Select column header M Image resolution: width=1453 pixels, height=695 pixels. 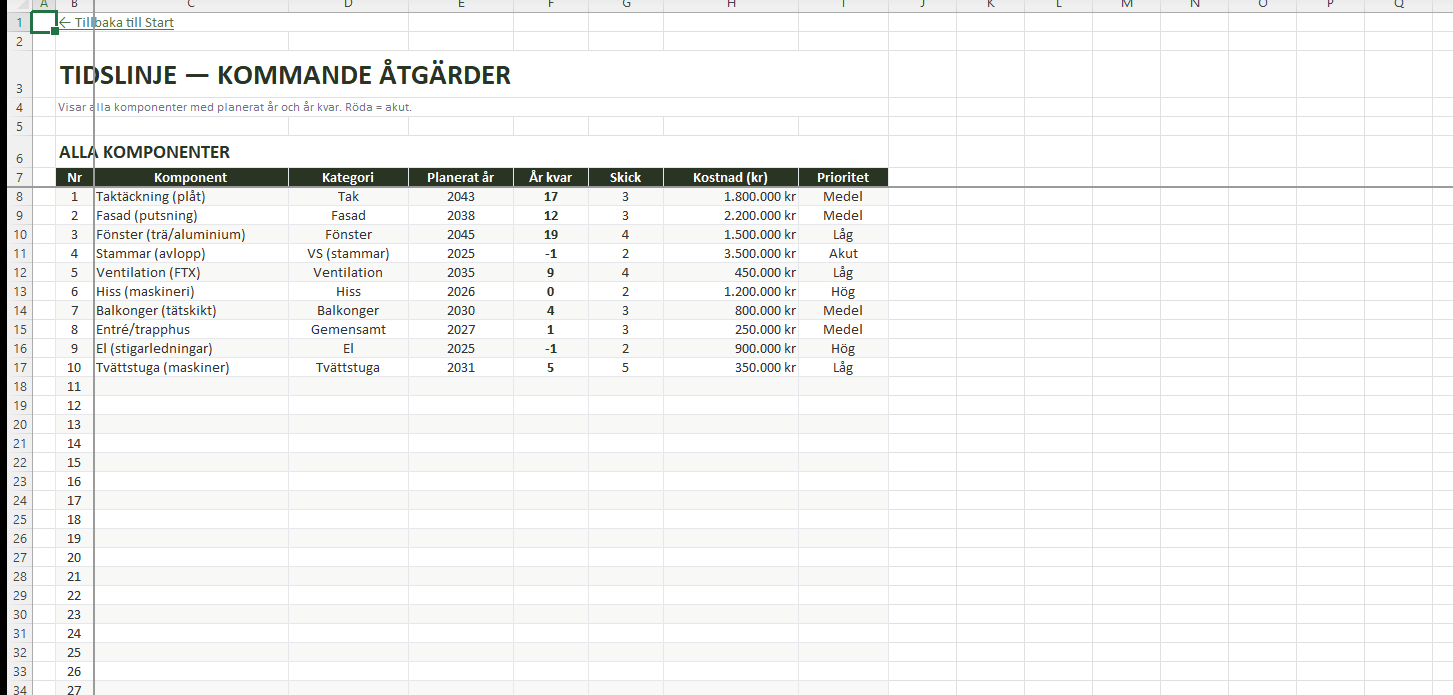tap(1127, 5)
